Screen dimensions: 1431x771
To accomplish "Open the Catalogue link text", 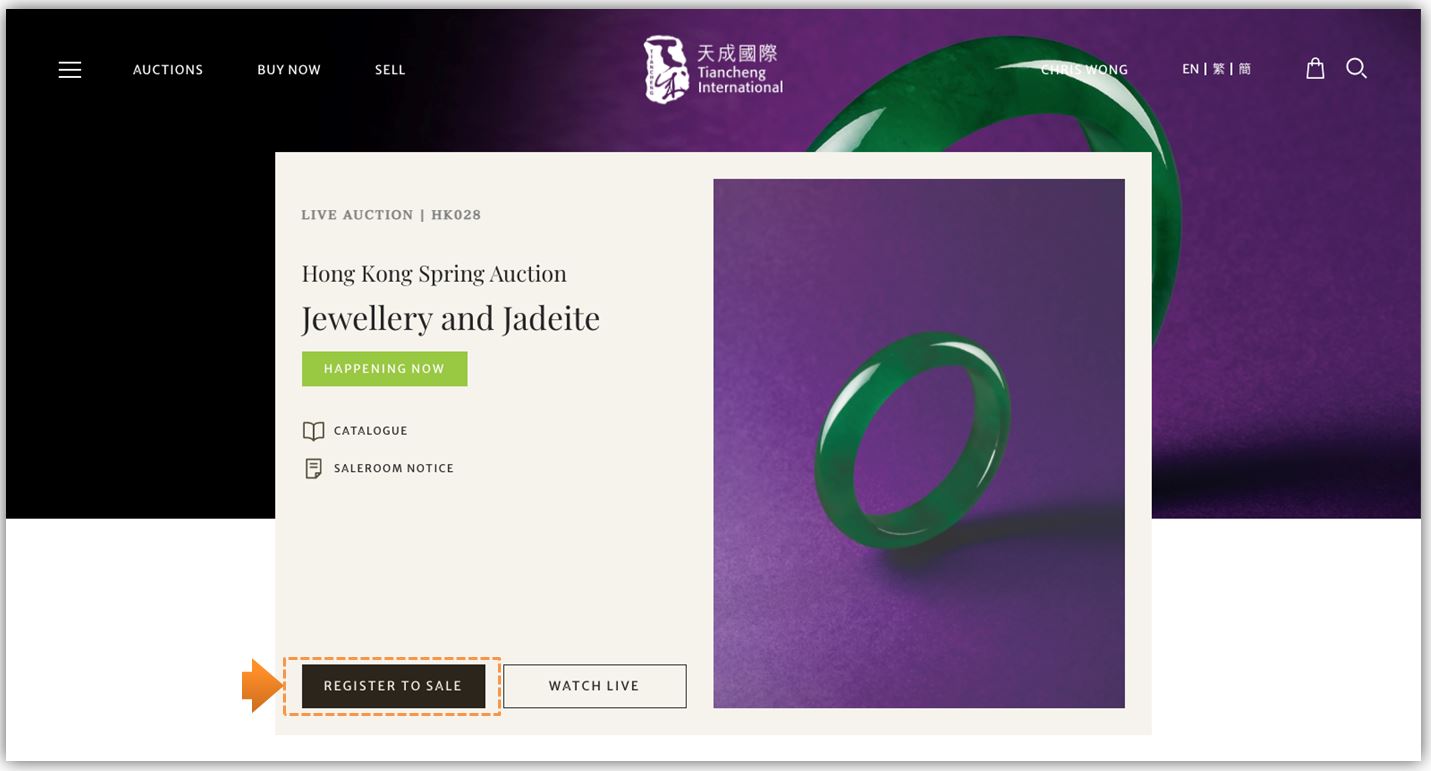I will (x=371, y=431).
